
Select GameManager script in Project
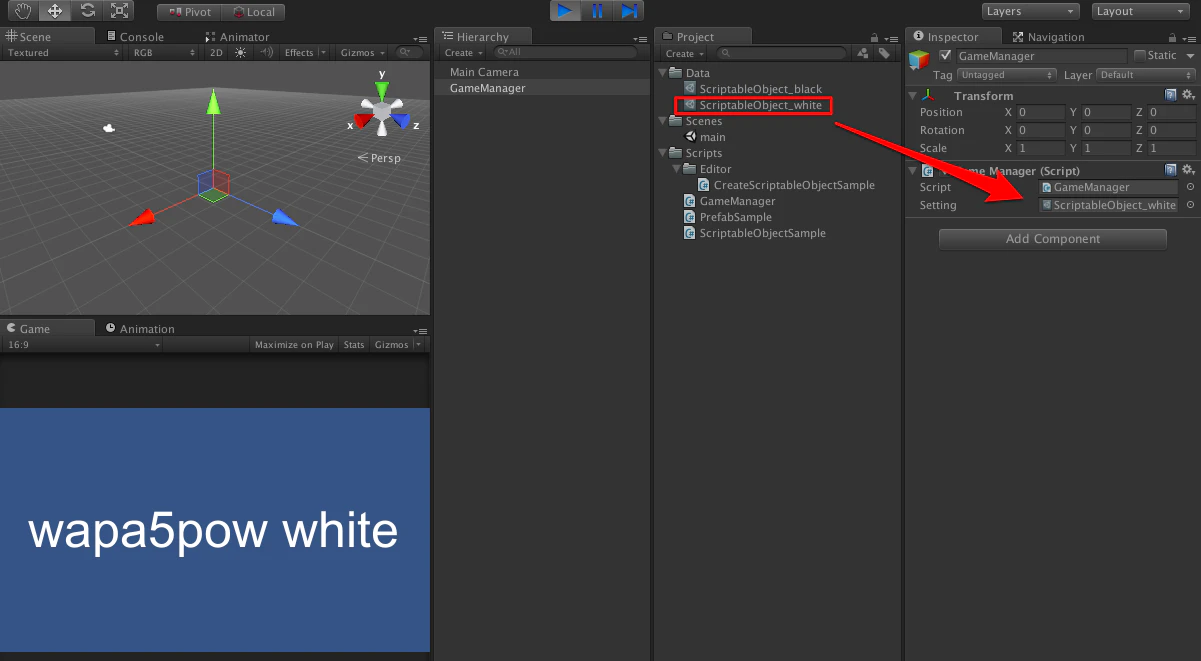click(730, 201)
